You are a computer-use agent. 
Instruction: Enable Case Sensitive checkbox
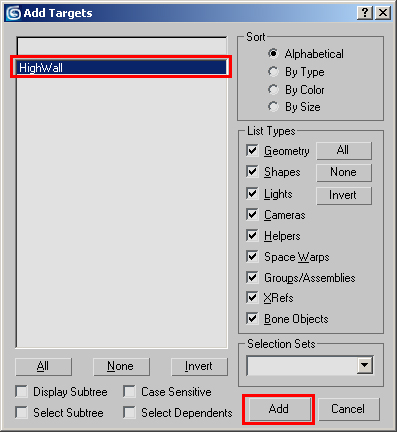click(129, 392)
